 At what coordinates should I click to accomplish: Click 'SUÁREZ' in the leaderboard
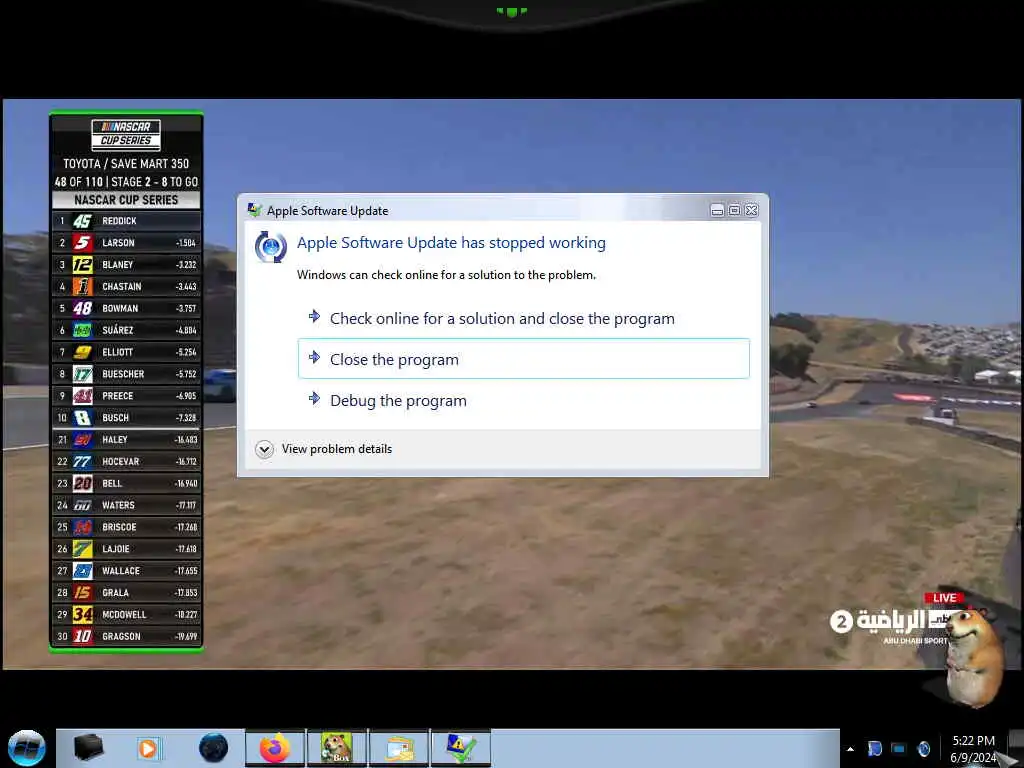118,330
